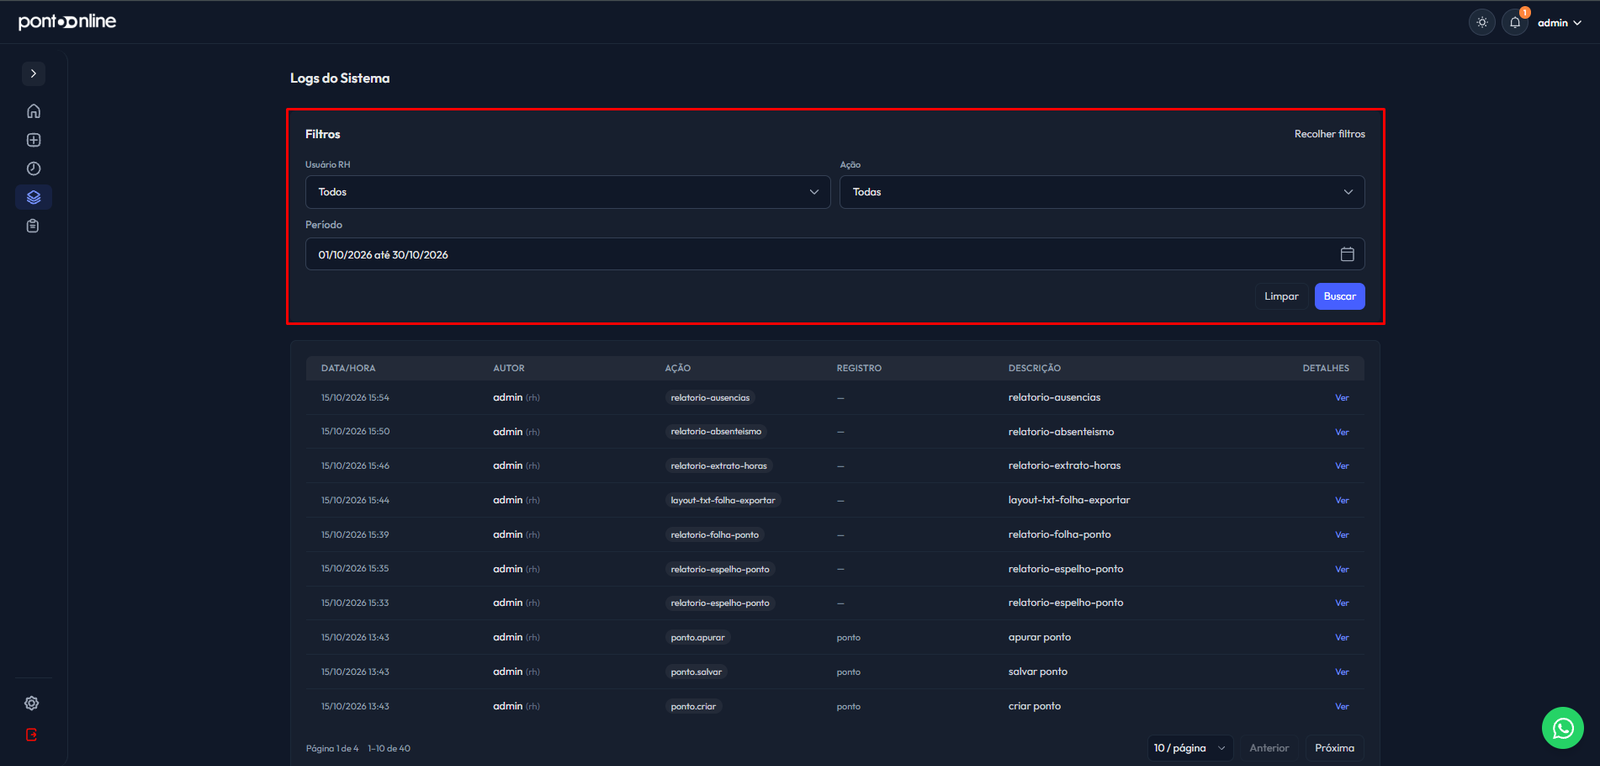This screenshot has width=1600, height=766.
Task: Go to the home icon in sidebar
Action: coord(33,111)
